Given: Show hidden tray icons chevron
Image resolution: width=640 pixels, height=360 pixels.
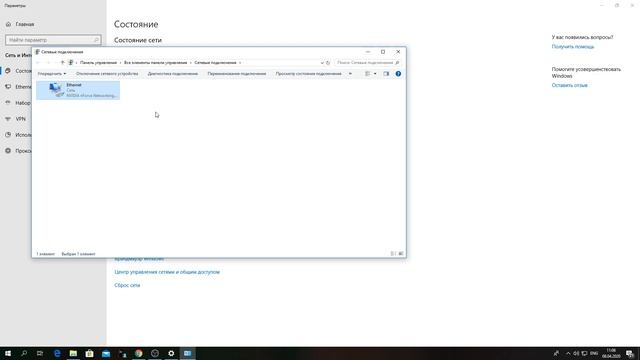Looking at the screenshot, I should pyautogui.click(x=568, y=353).
